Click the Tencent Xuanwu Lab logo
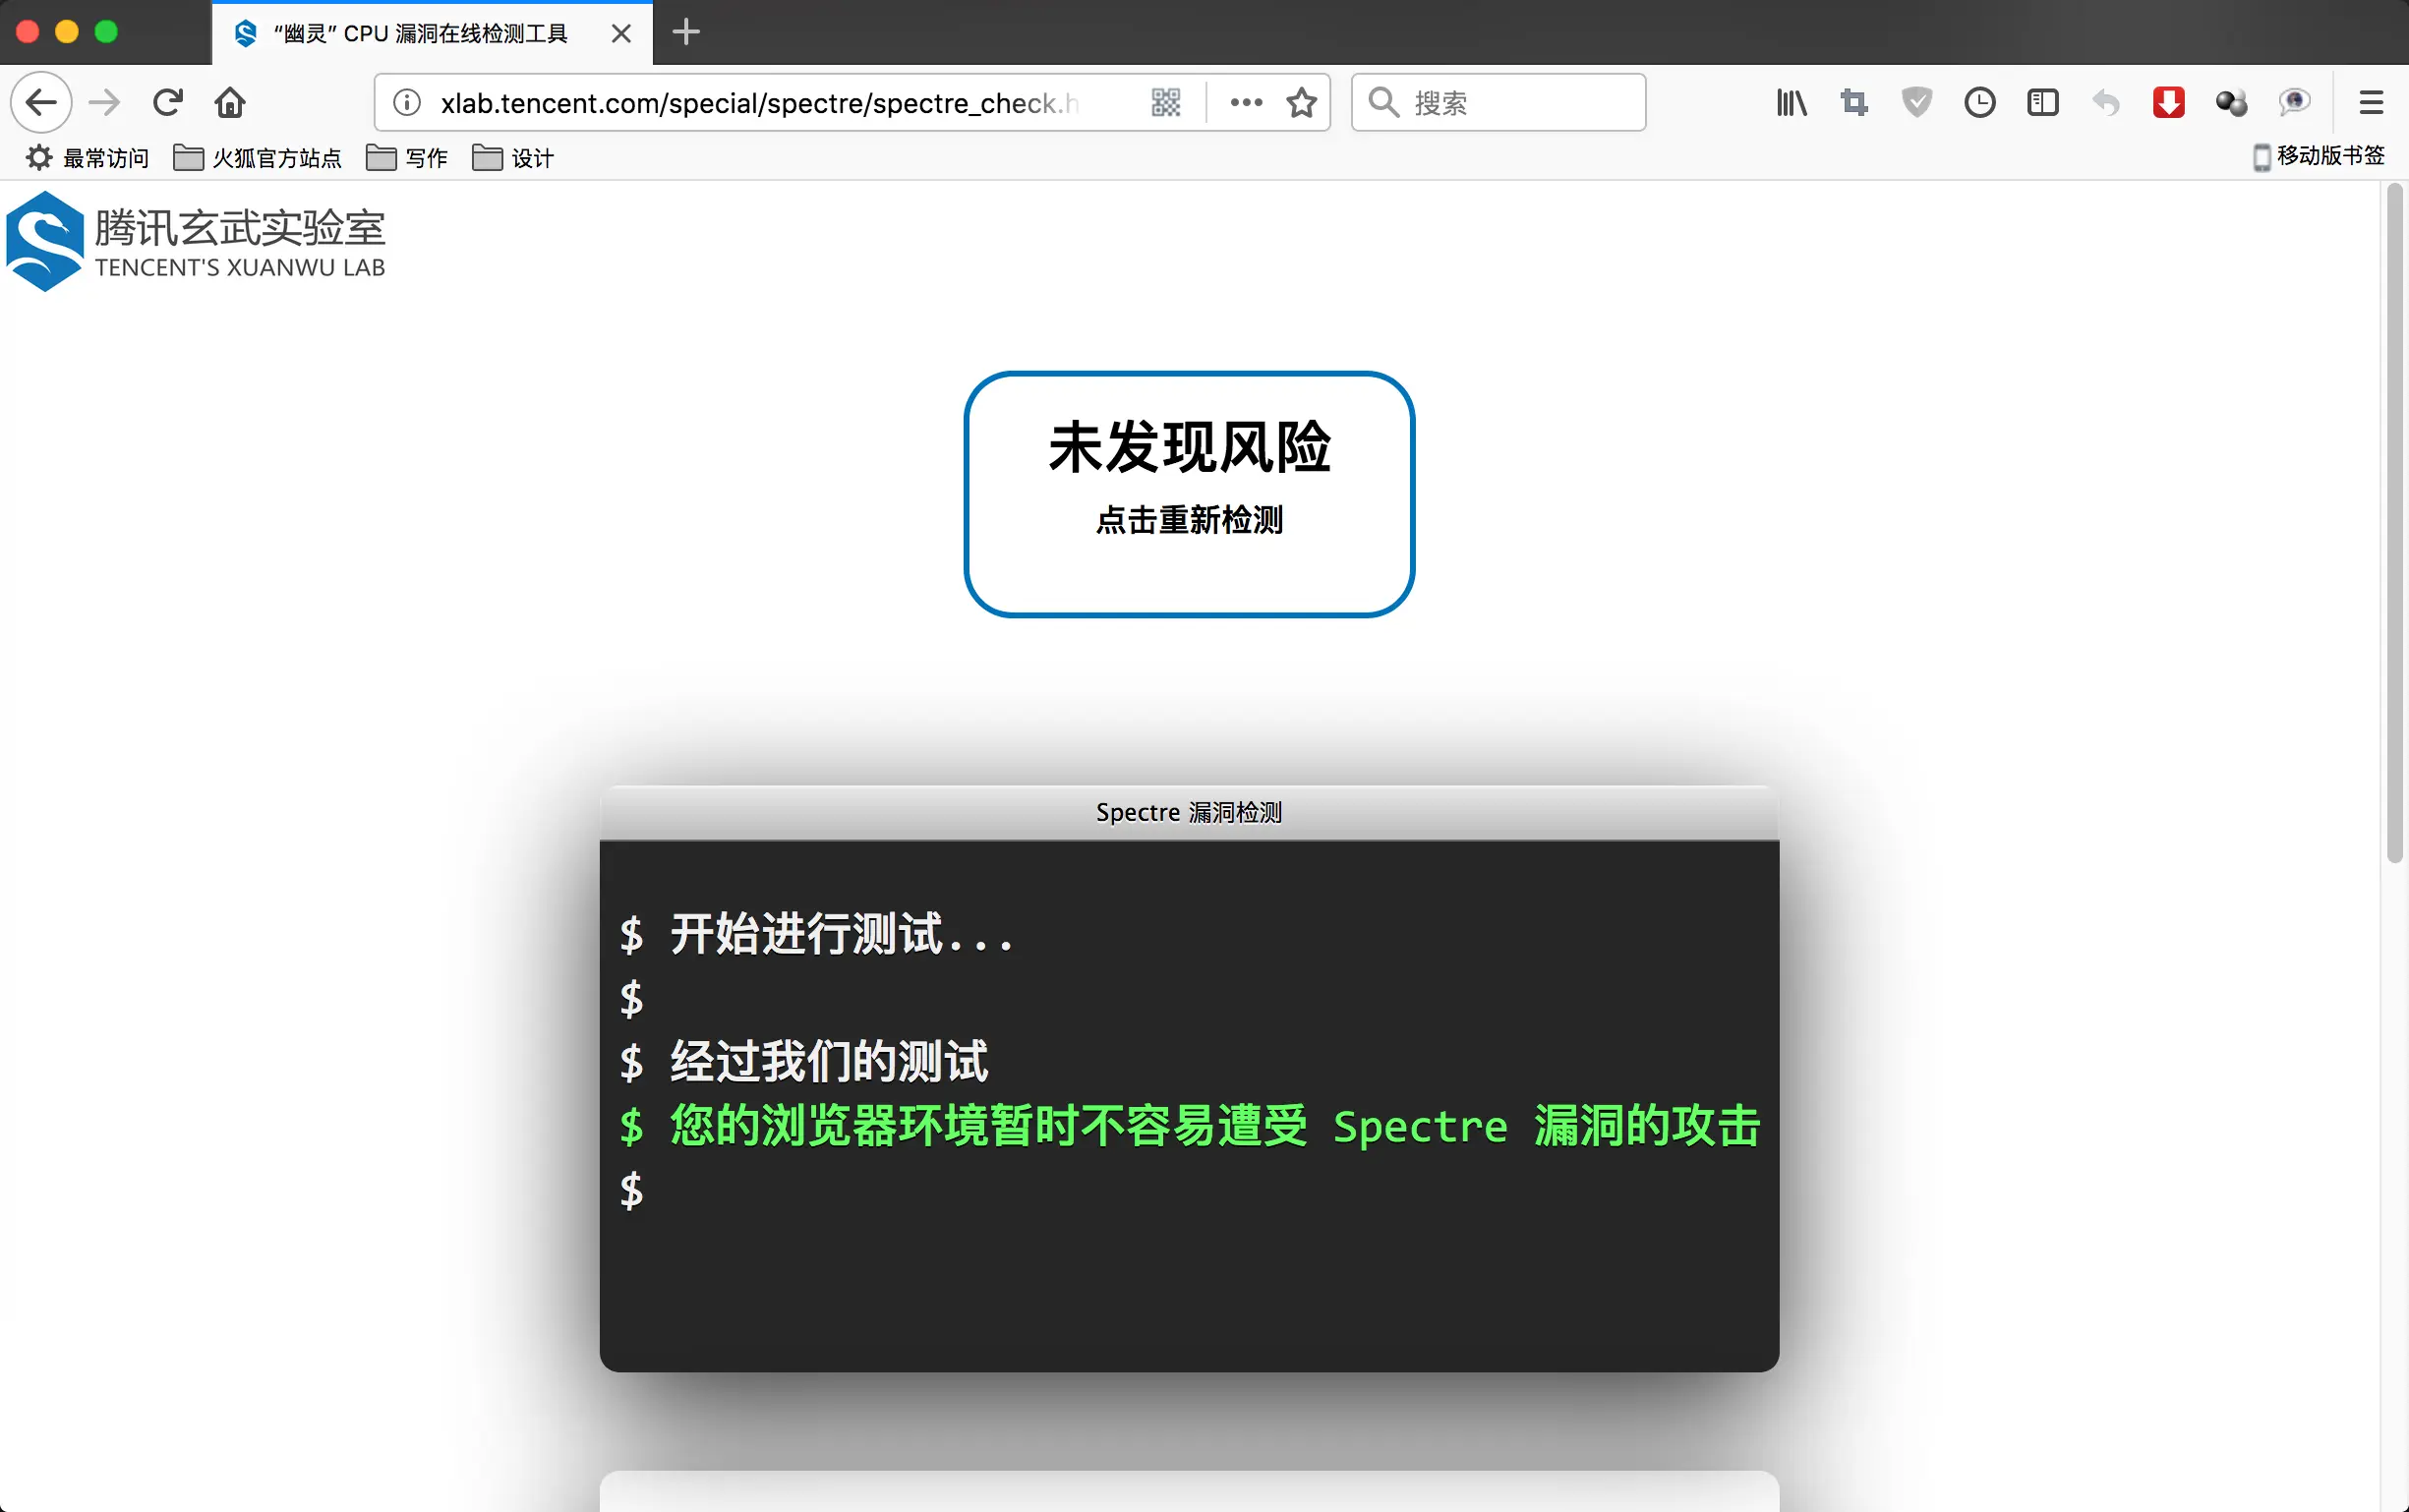Screen dimensions: 2409x1512 [x=196, y=241]
